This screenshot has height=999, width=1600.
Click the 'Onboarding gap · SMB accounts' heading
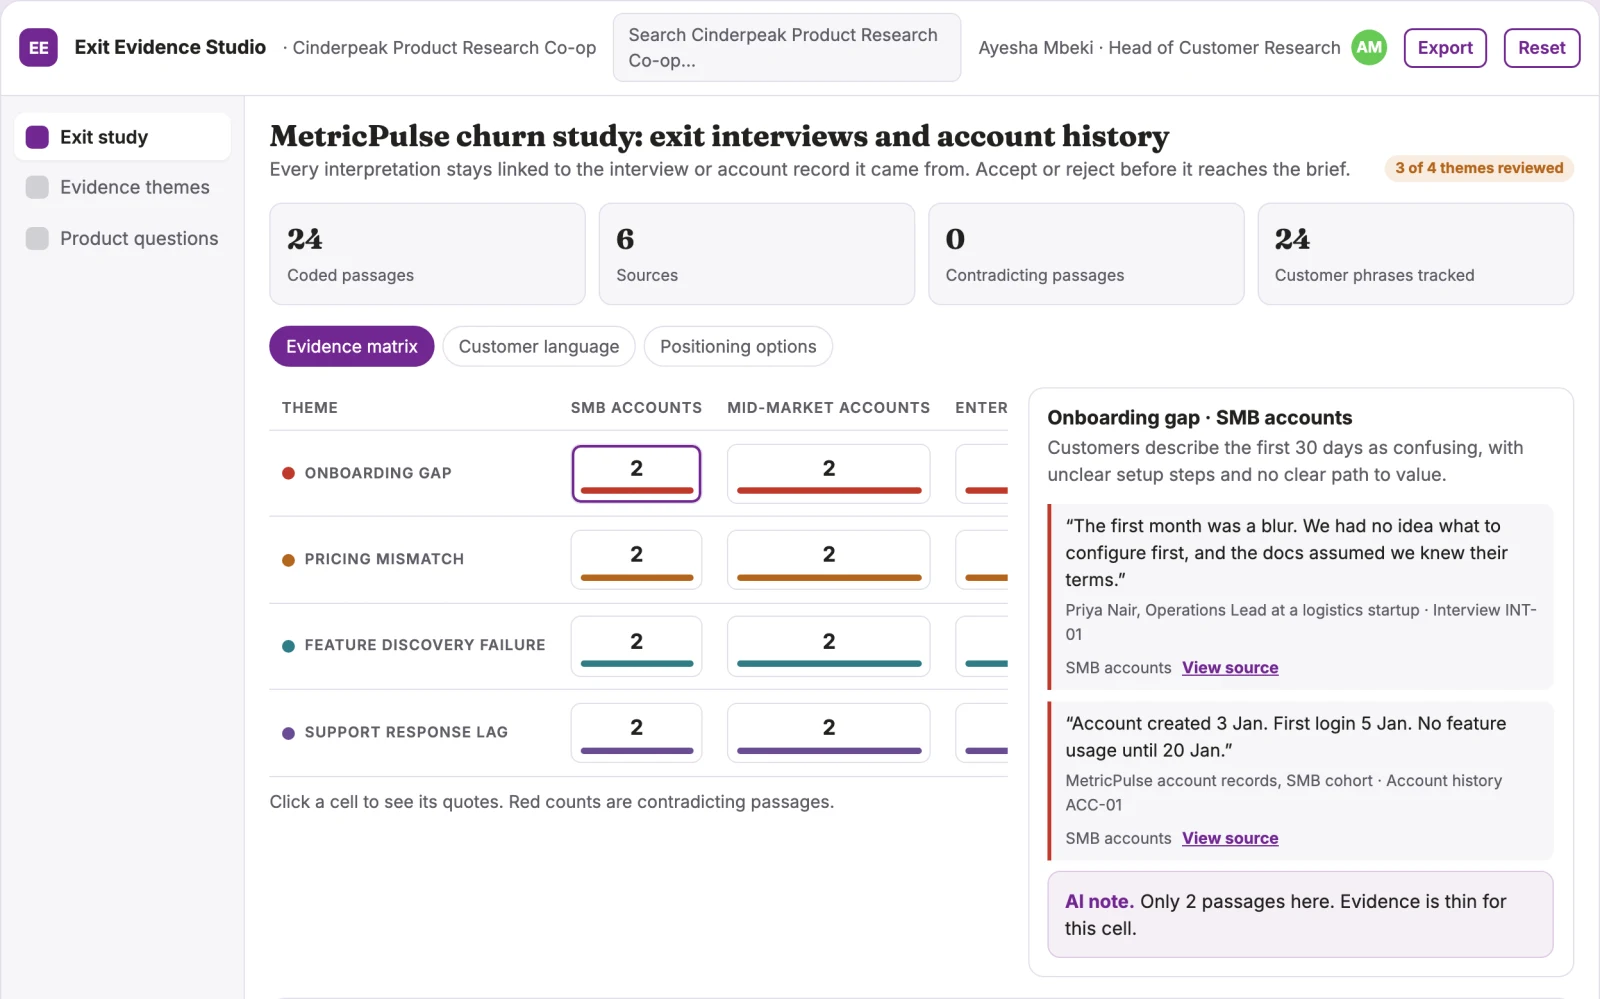click(1199, 418)
